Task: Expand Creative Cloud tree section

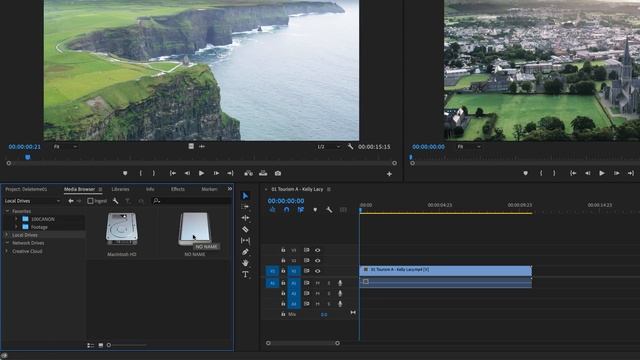Action: click(7, 251)
